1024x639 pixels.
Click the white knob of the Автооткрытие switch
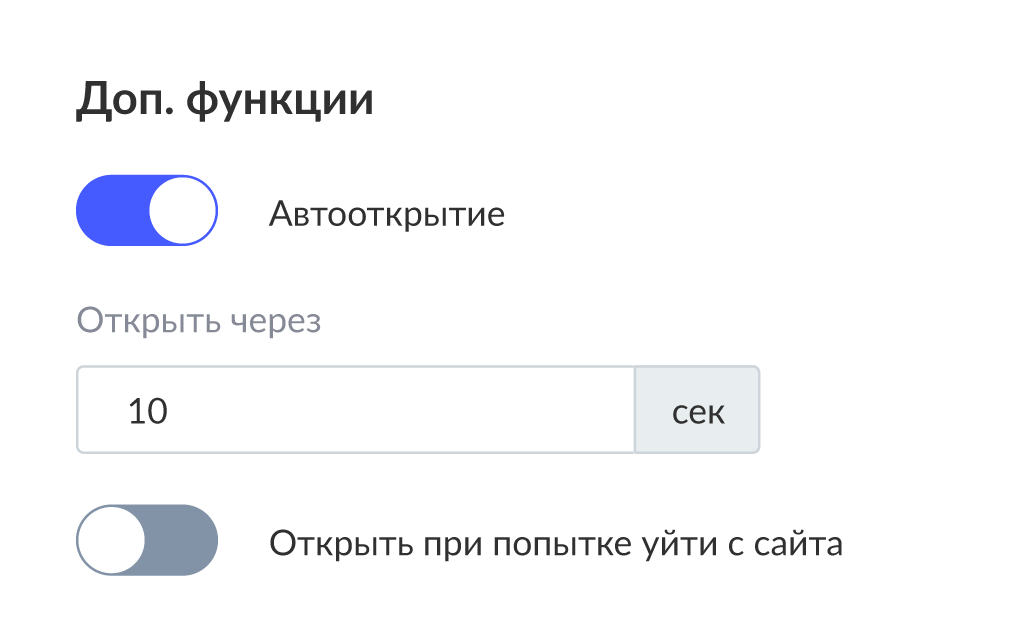click(x=183, y=211)
